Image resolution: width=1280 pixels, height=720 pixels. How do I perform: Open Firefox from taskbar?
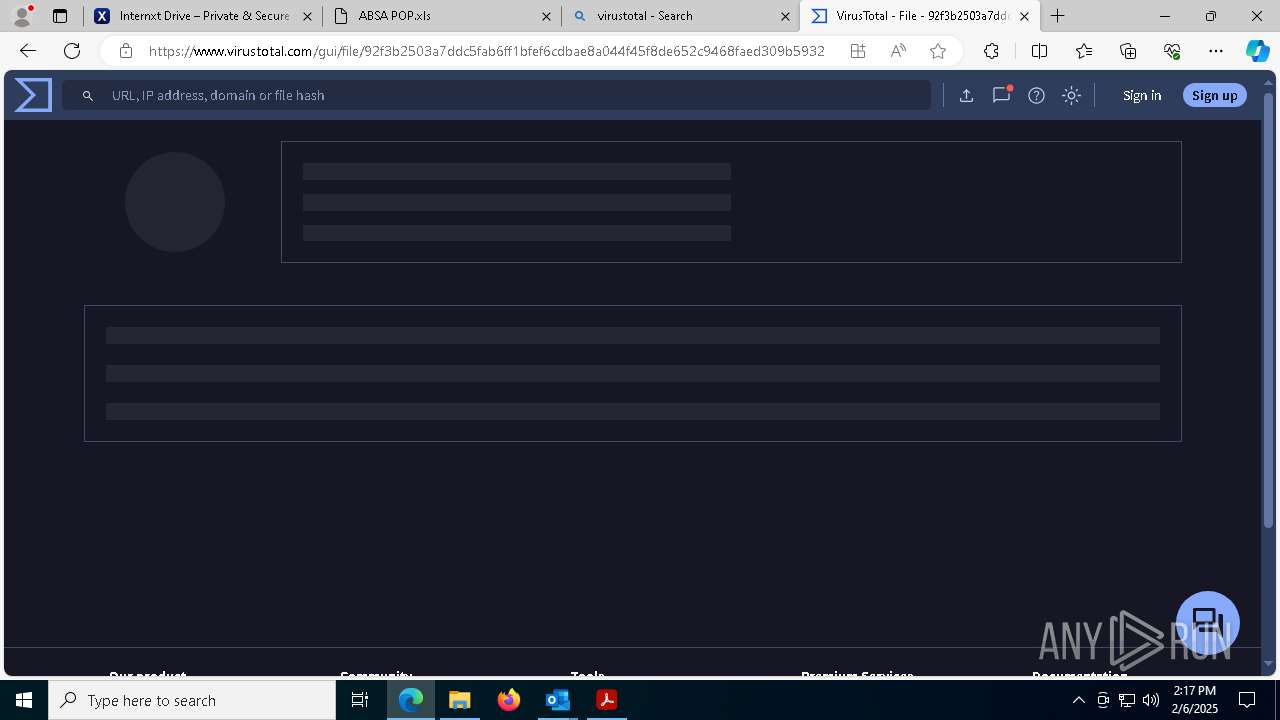(509, 700)
